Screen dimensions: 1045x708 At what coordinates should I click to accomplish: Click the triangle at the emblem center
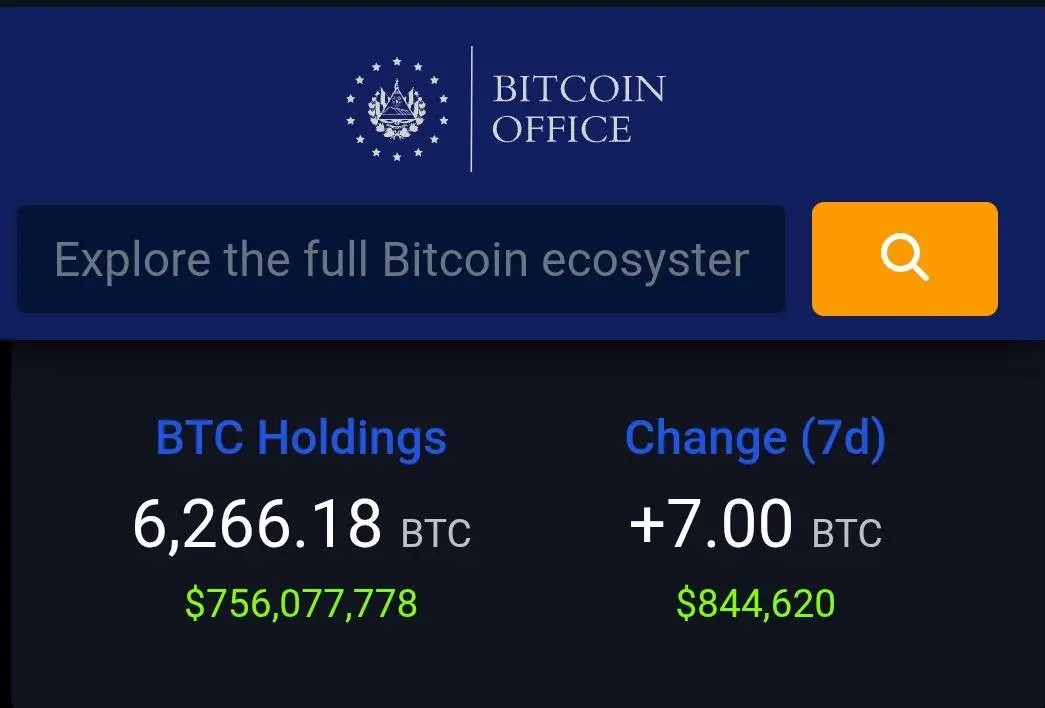tap(397, 100)
